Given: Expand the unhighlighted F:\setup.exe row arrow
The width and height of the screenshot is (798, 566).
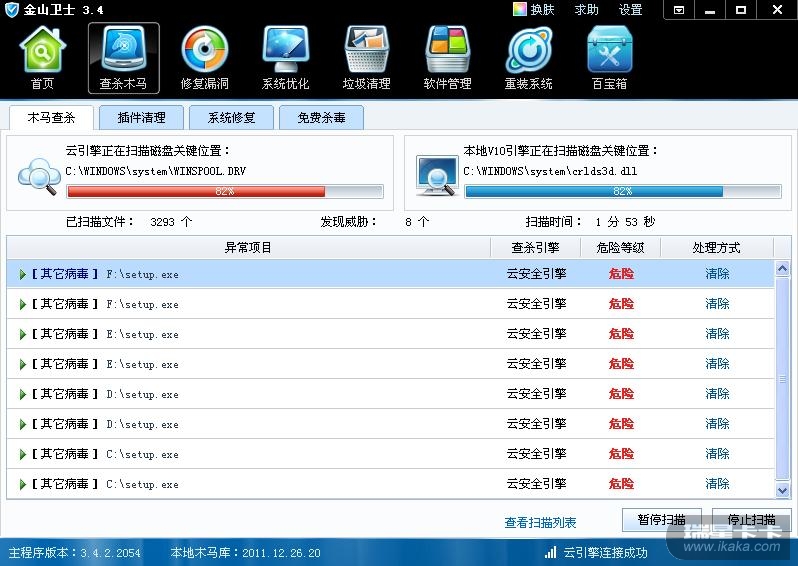Looking at the screenshot, I should pyautogui.click(x=22, y=304).
